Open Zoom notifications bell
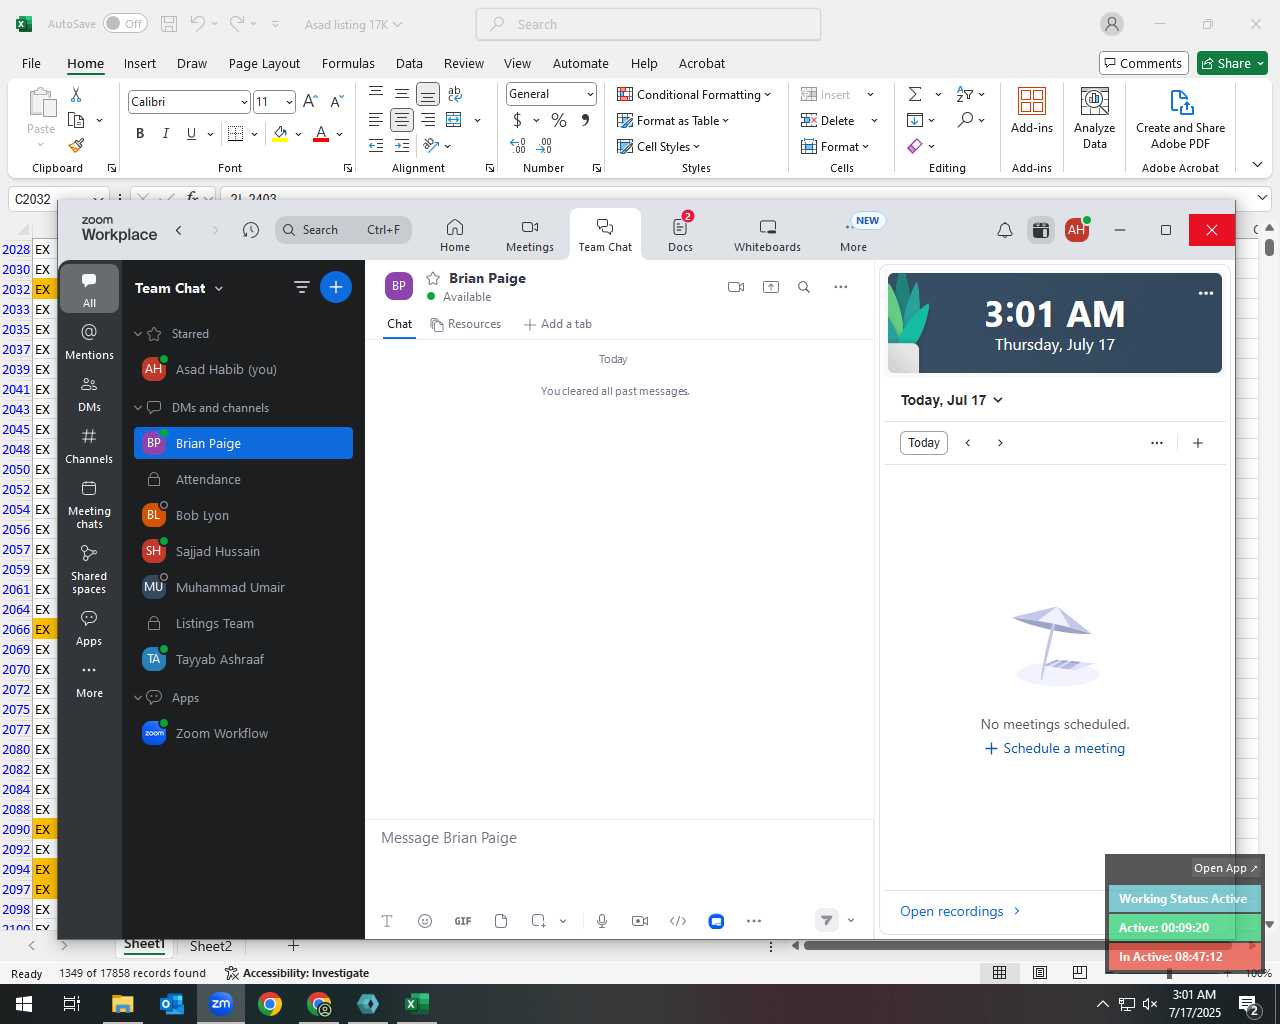Screen dimensions: 1280x1024 1005,230
